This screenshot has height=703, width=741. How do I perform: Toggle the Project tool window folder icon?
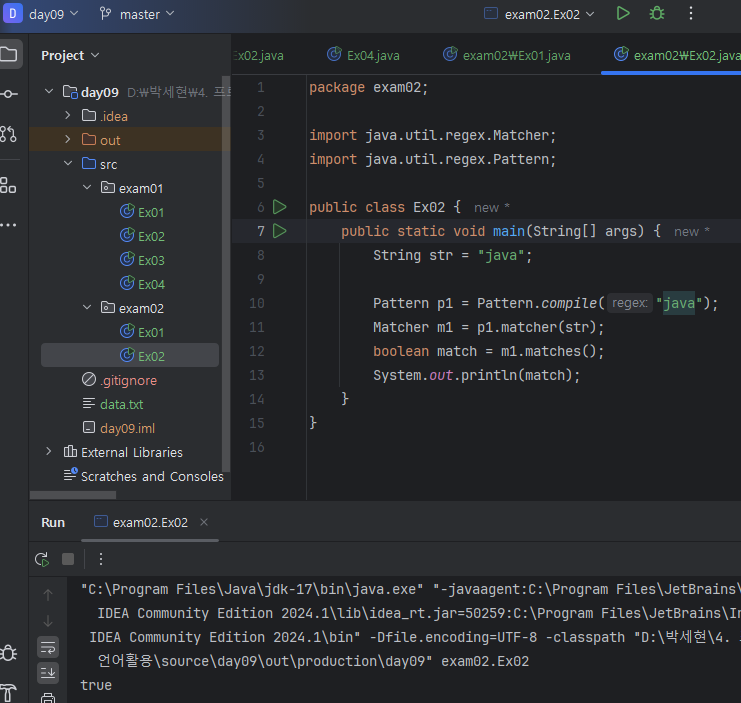[9, 54]
